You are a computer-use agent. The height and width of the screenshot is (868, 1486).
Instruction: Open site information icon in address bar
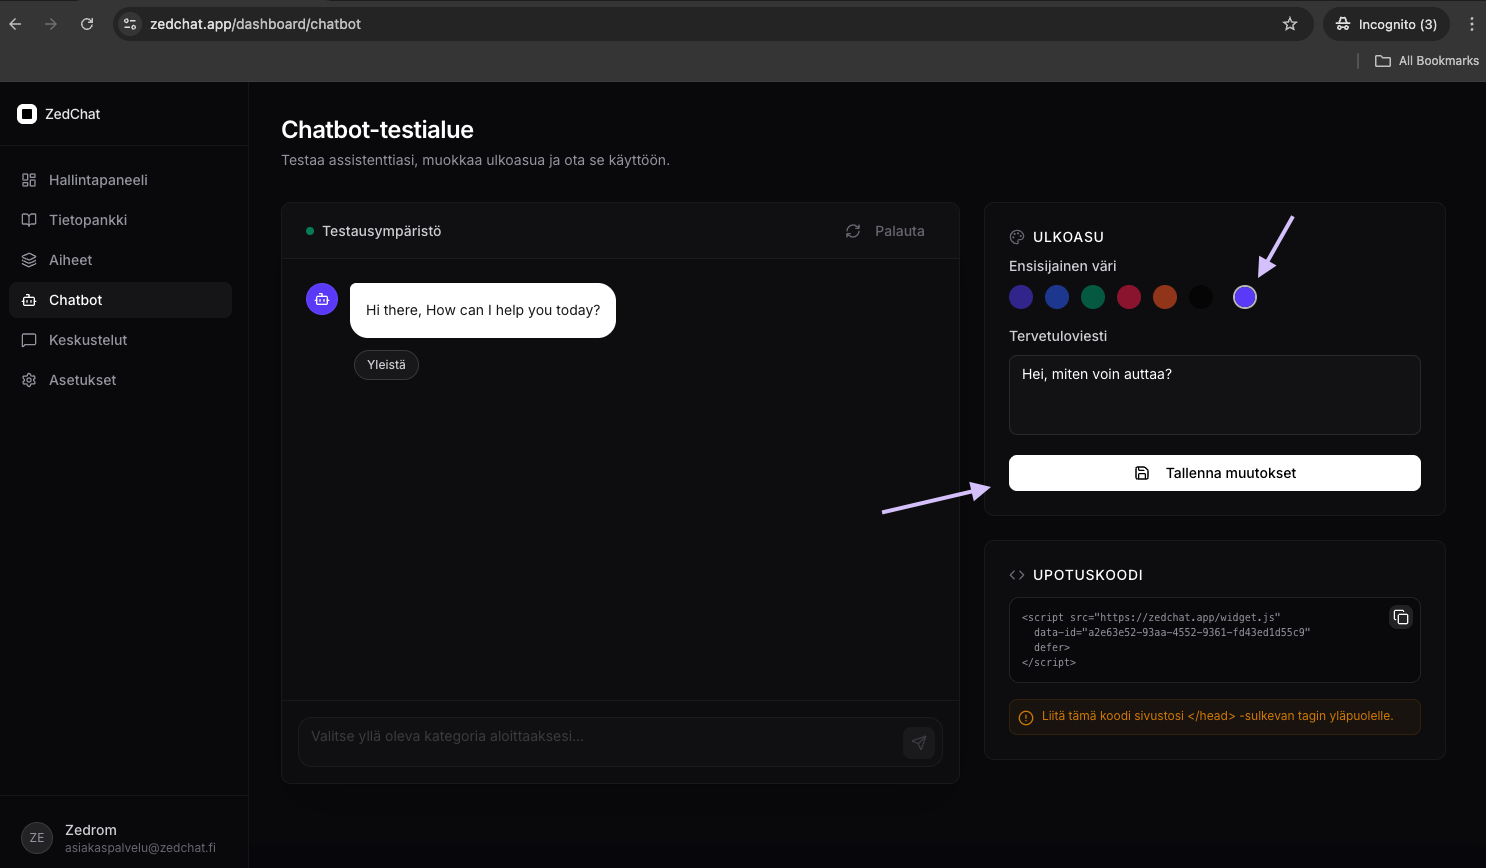point(130,24)
